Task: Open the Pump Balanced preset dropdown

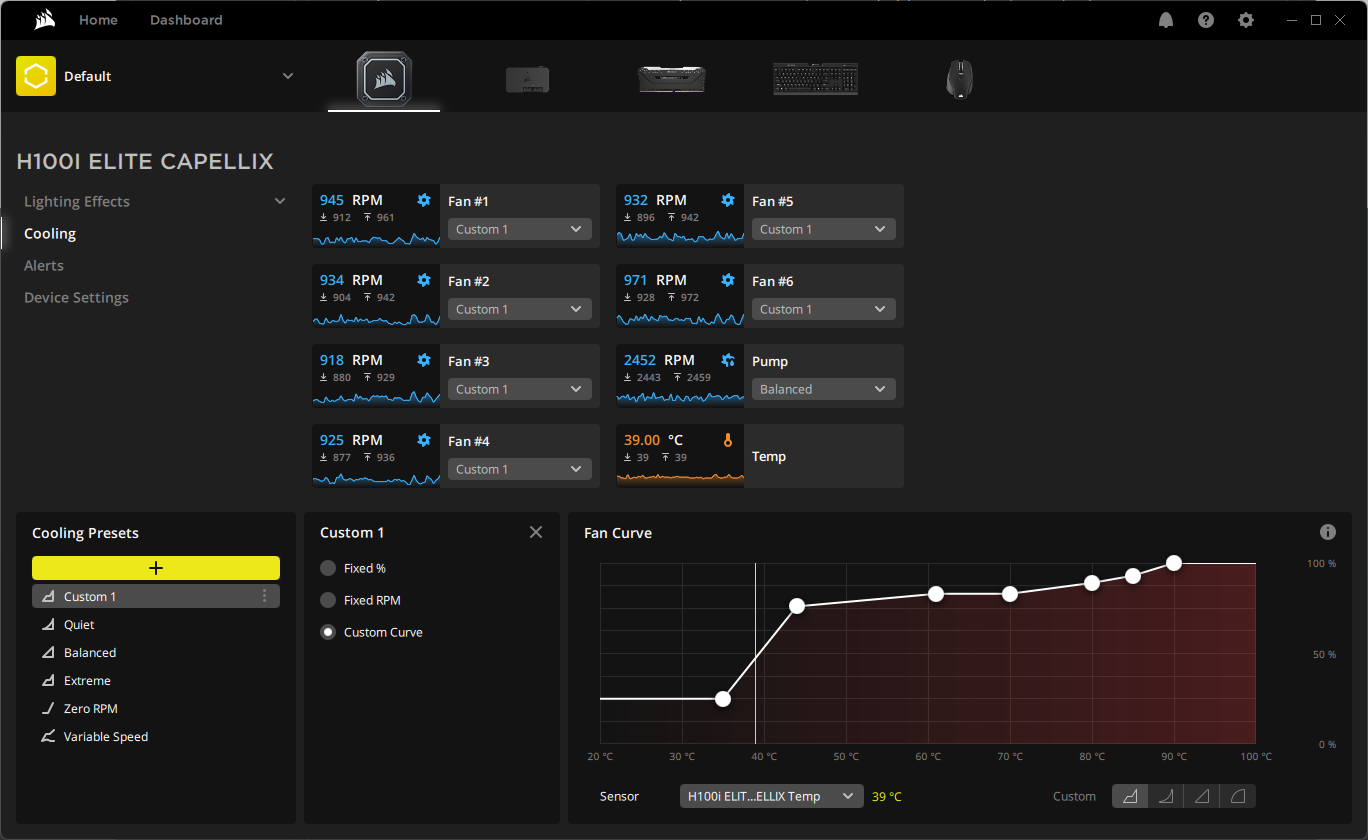Action: click(x=824, y=389)
